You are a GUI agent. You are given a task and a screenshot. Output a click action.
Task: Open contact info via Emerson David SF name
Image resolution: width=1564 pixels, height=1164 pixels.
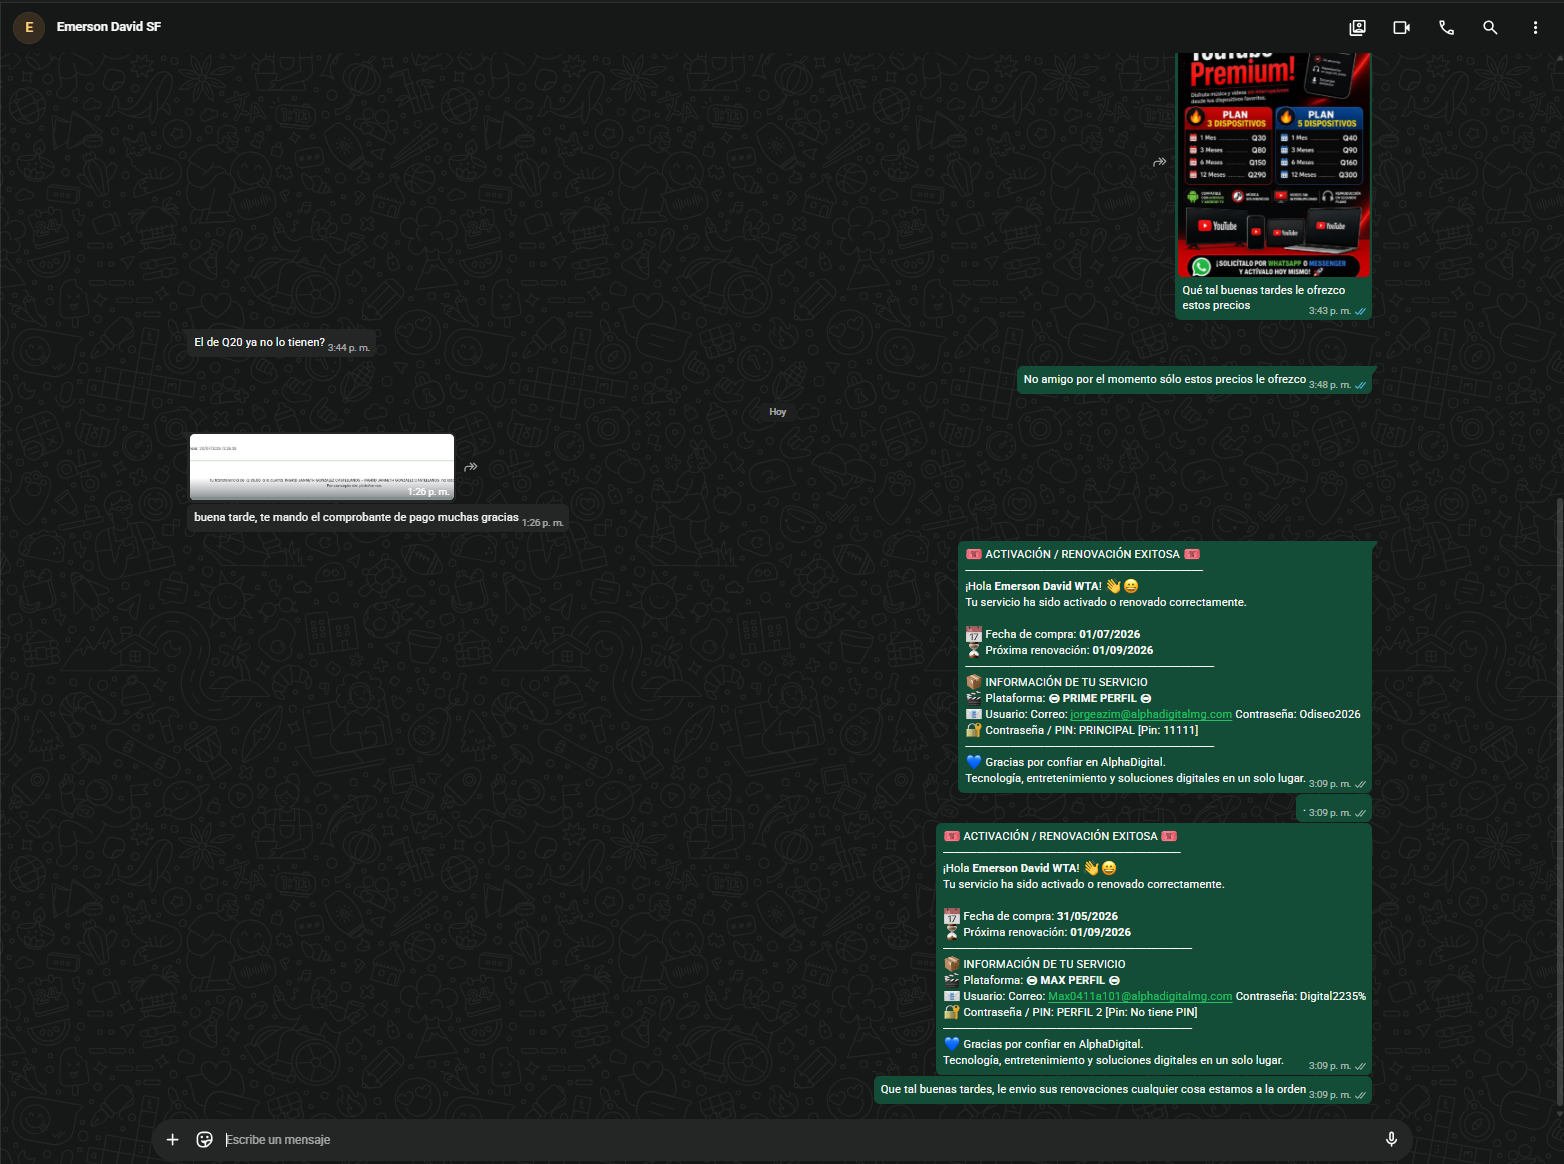coord(109,27)
